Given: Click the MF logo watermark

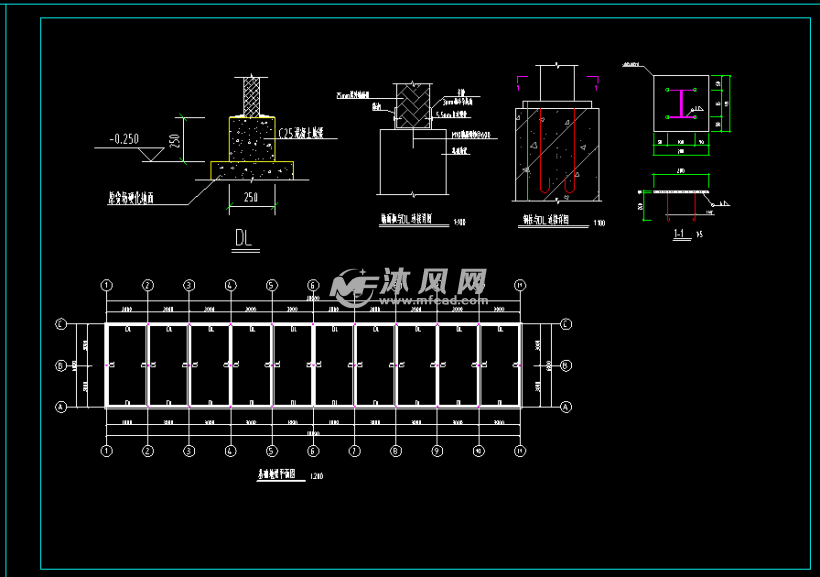Looking at the screenshot, I should pyautogui.click(x=354, y=286).
